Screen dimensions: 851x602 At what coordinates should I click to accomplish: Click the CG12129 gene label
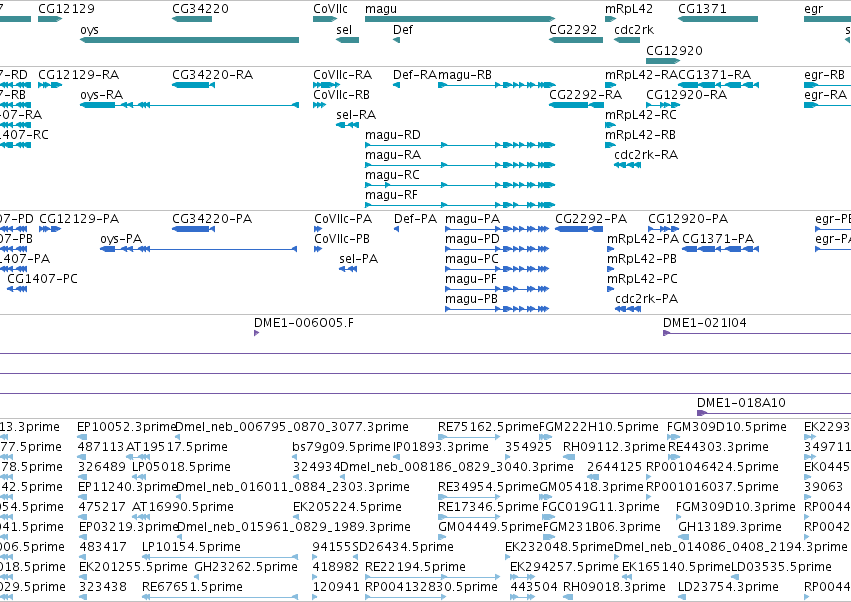(x=66, y=9)
